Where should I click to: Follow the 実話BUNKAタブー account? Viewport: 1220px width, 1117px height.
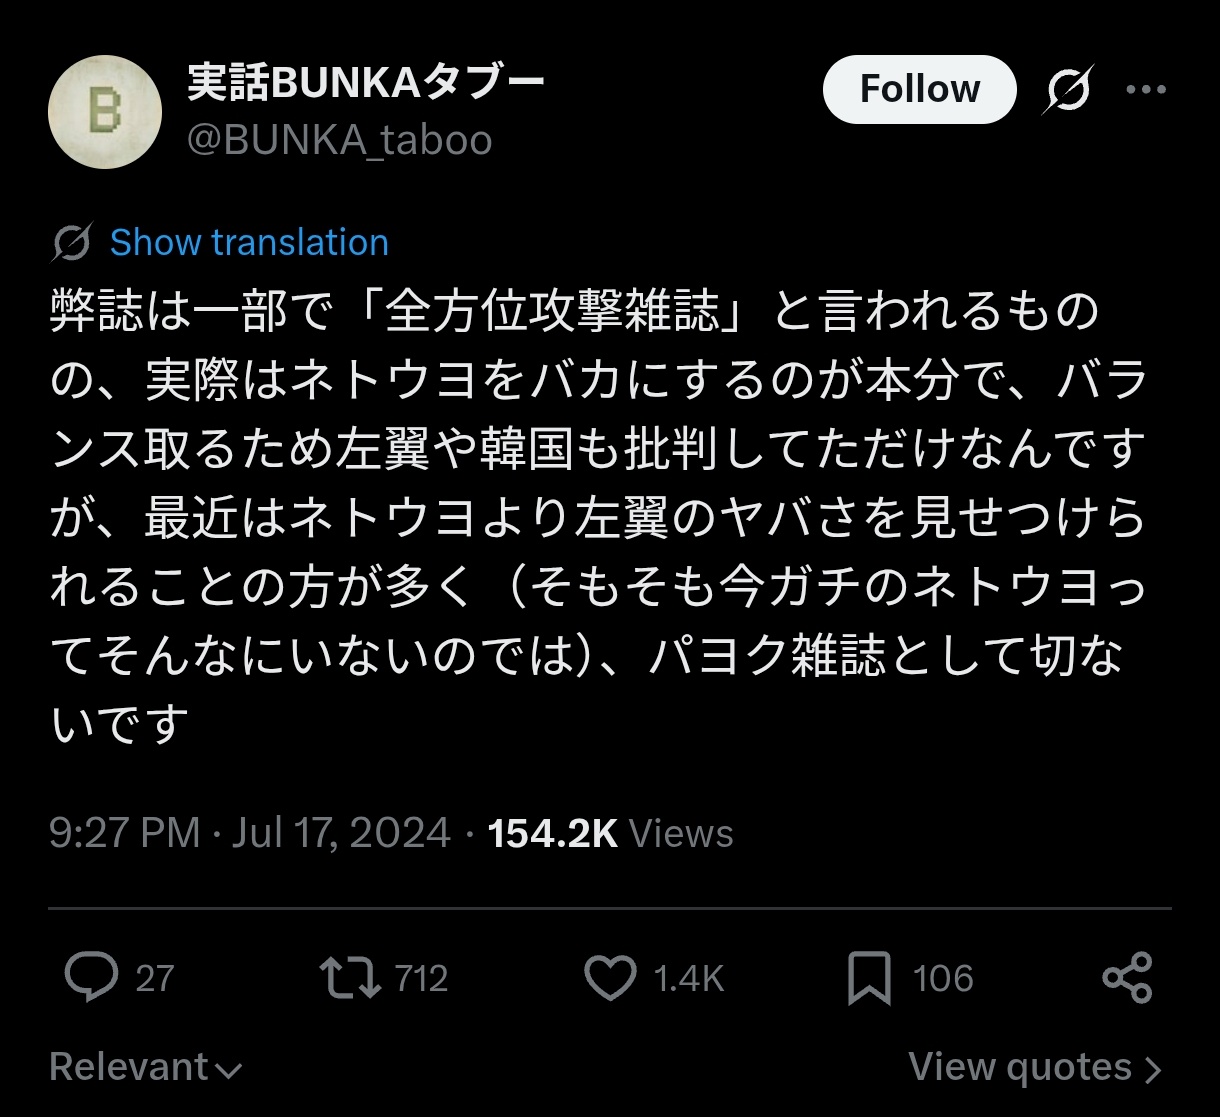919,90
